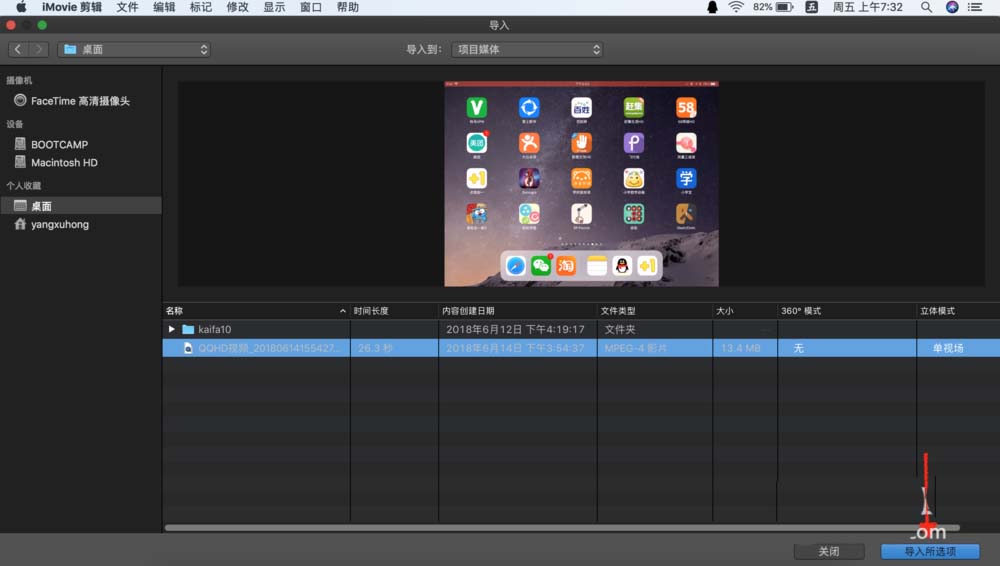The image size is (1000, 566).
Task: Click the kaifa10 date 2018年6月12日
Action: pos(515,329)
